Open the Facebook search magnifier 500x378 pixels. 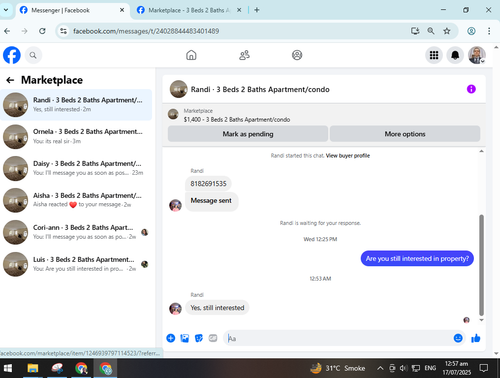click(33, 55)
